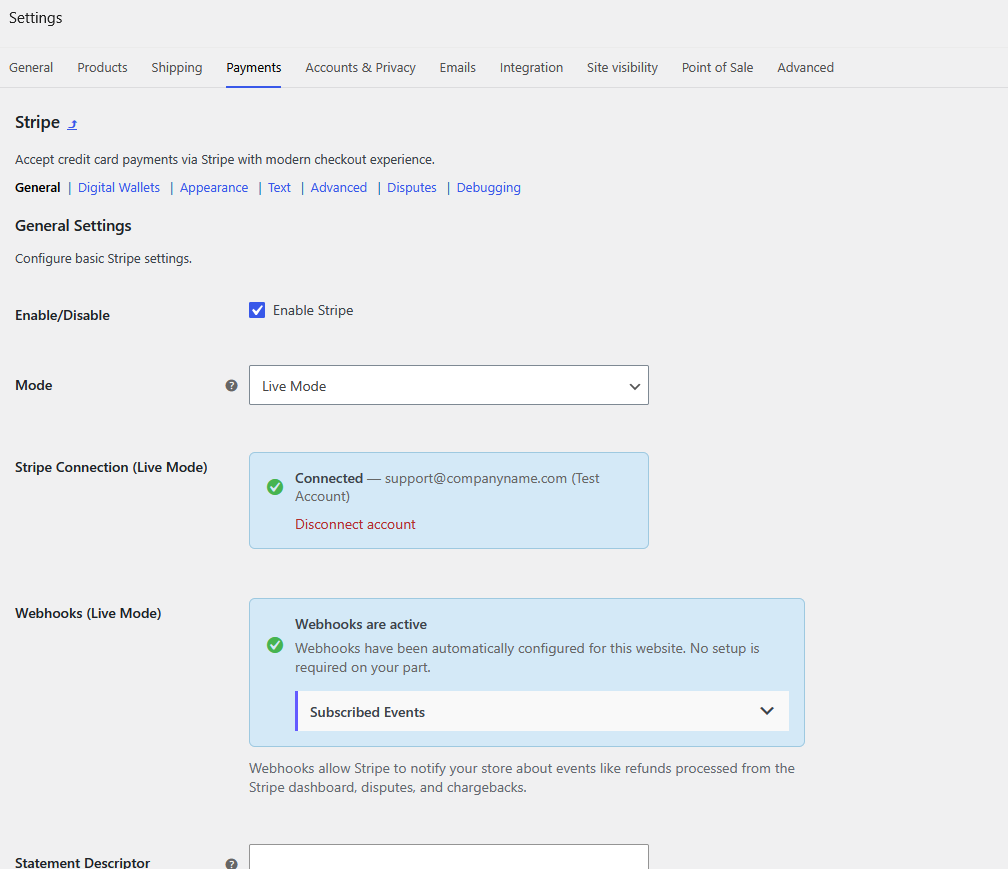Click the Stripe Connection (Live Mode) label

click(111, 467)
